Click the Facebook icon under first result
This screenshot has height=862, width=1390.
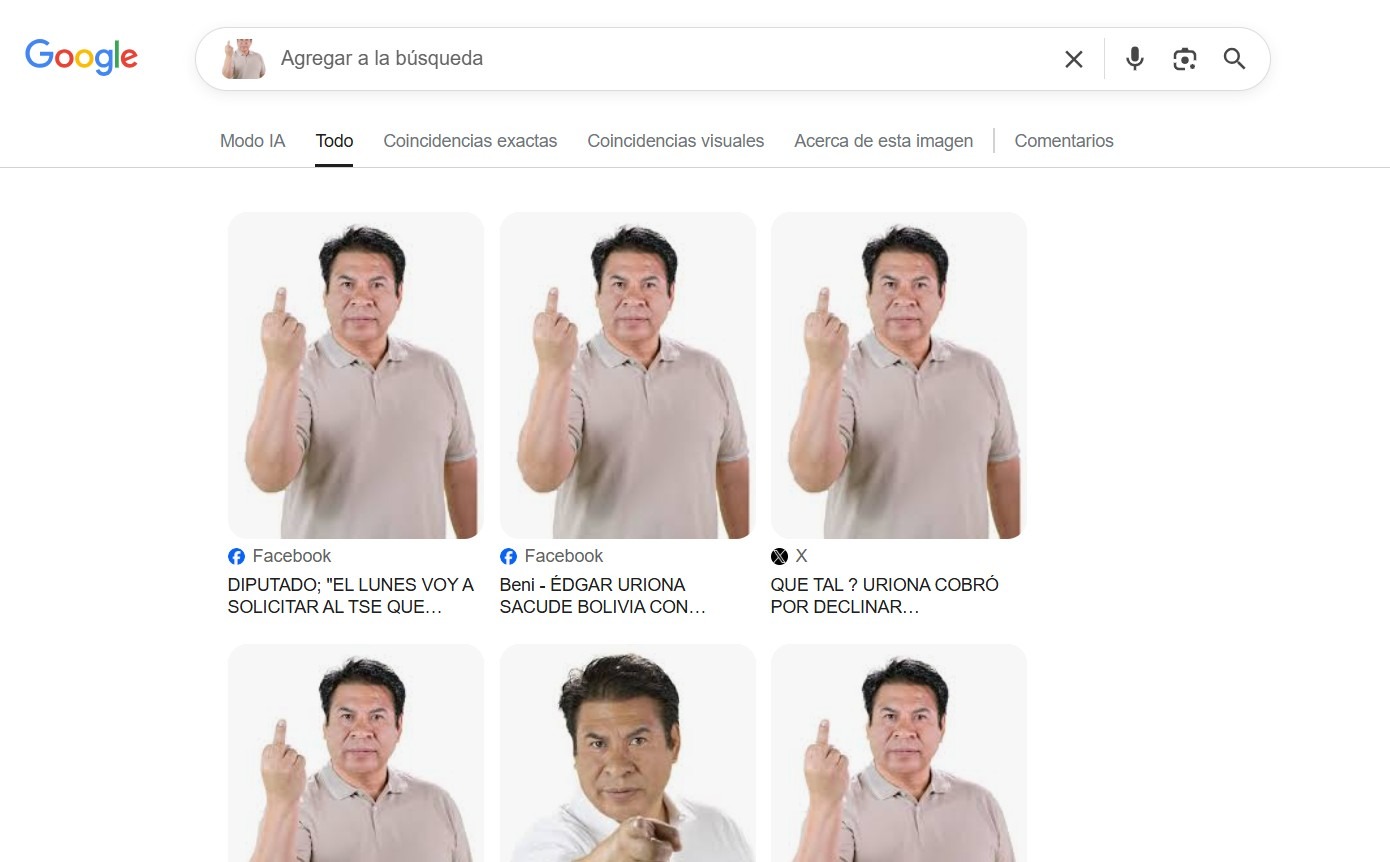[x=237, y=556]
